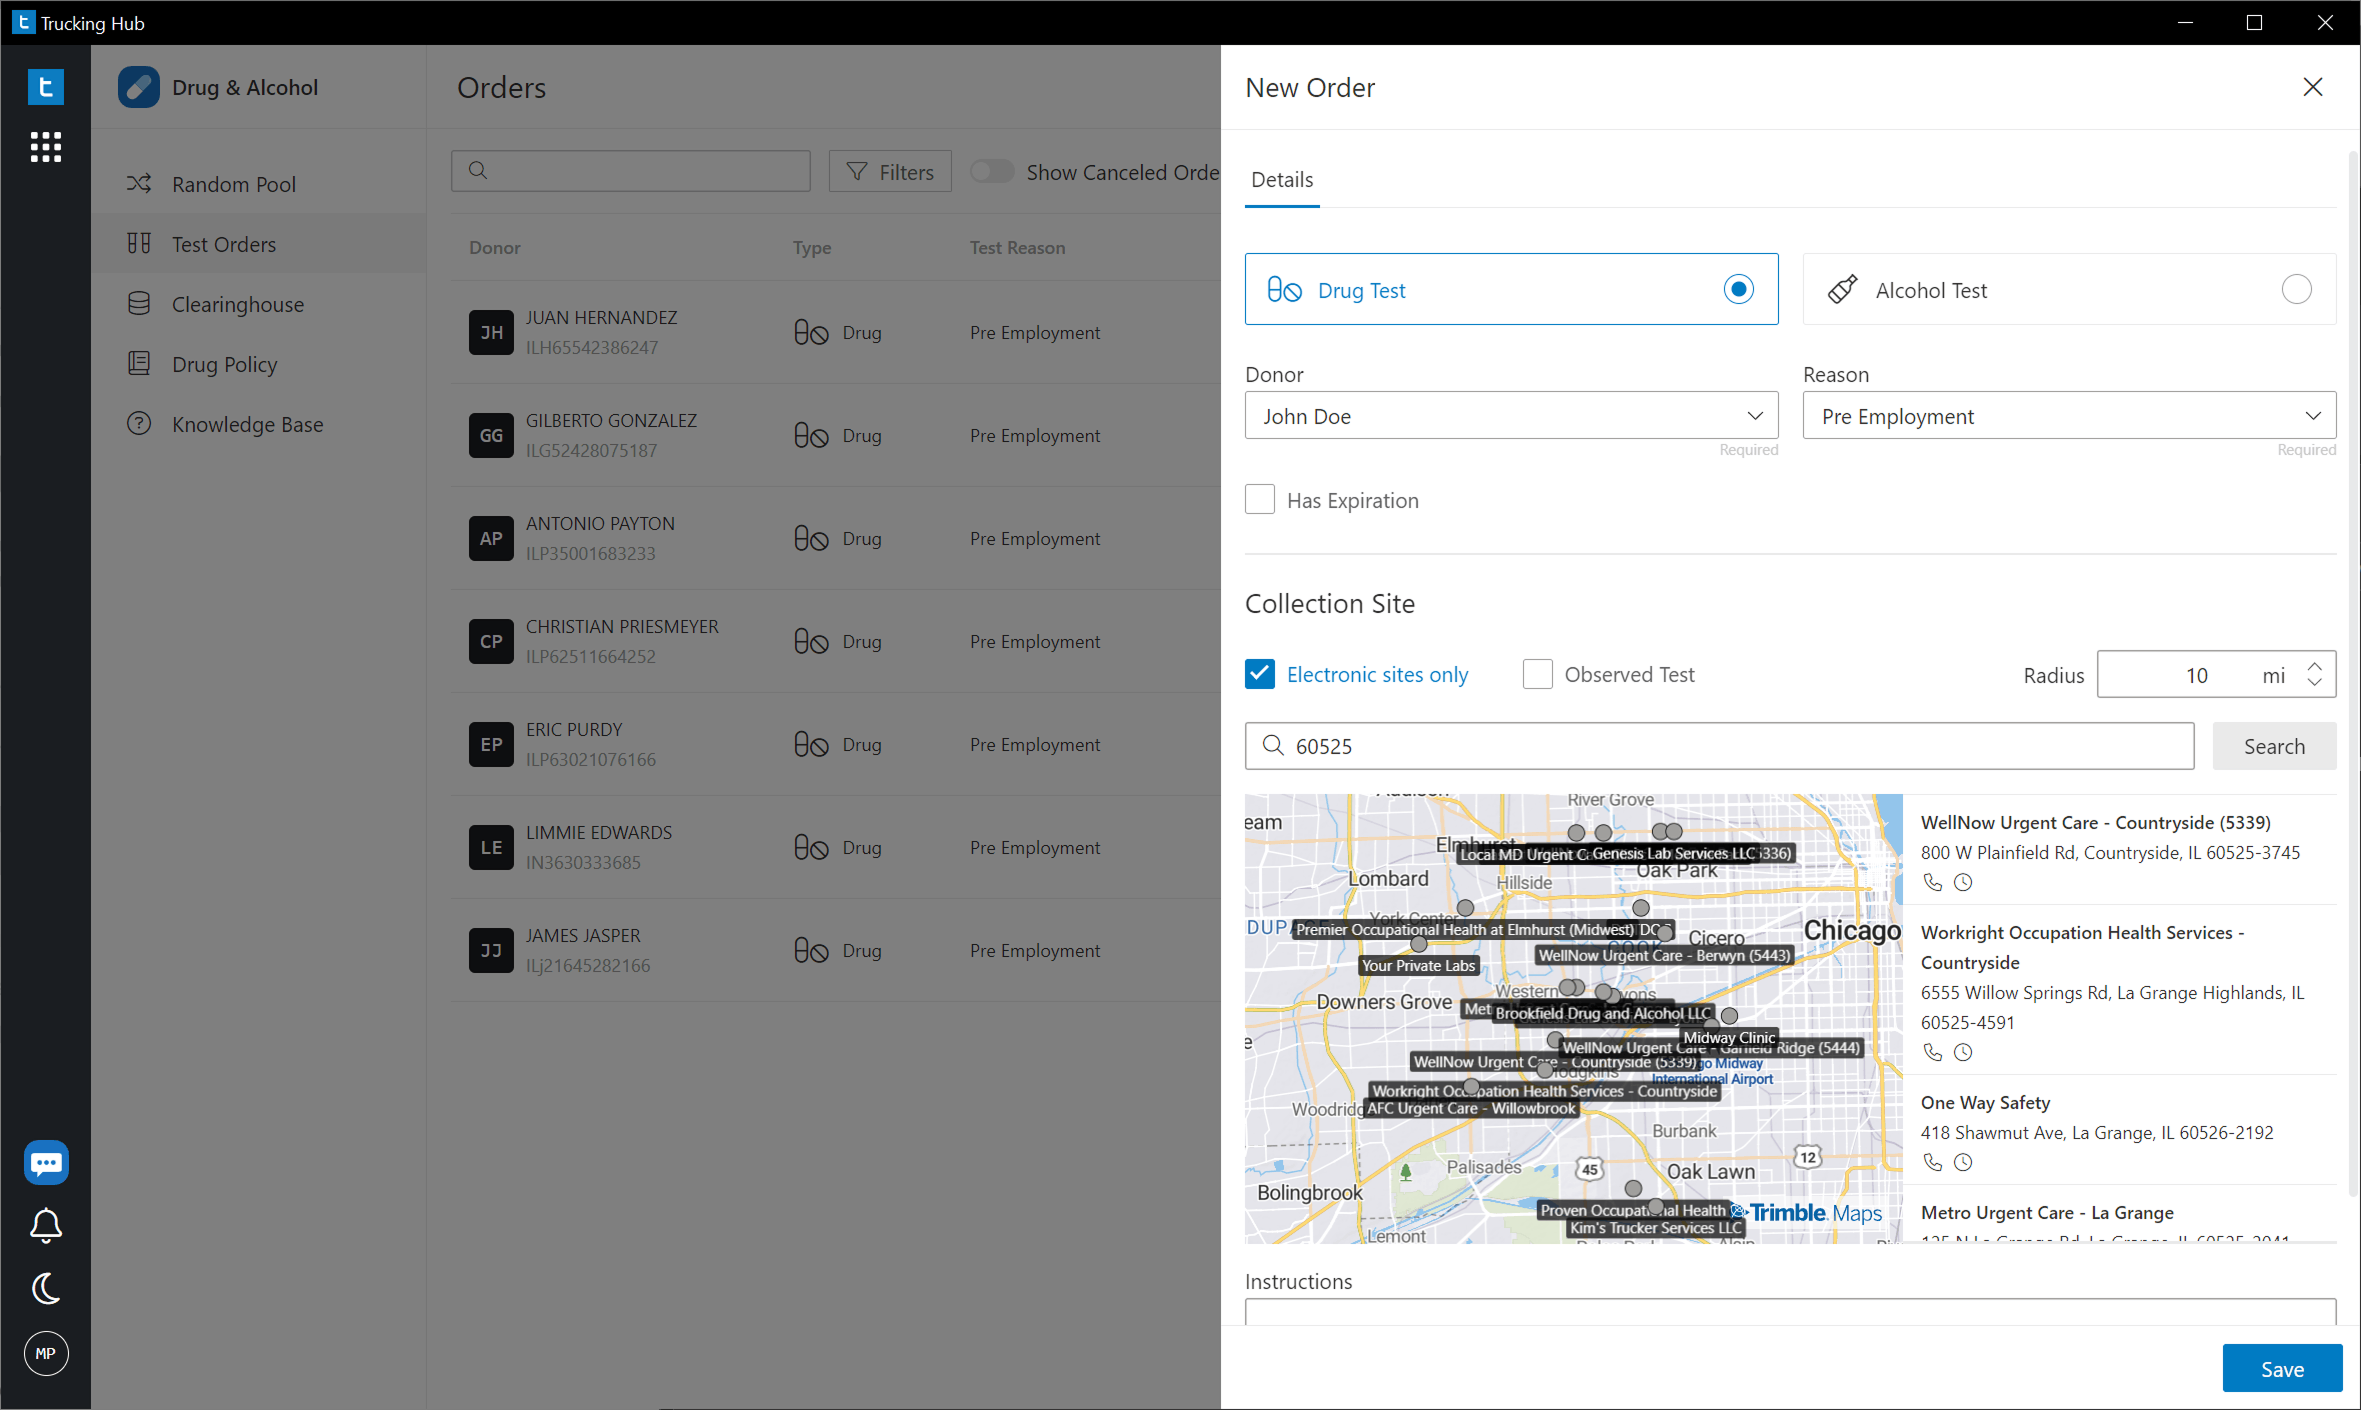Switch to the Details tab

click(x=1282, y=180)
